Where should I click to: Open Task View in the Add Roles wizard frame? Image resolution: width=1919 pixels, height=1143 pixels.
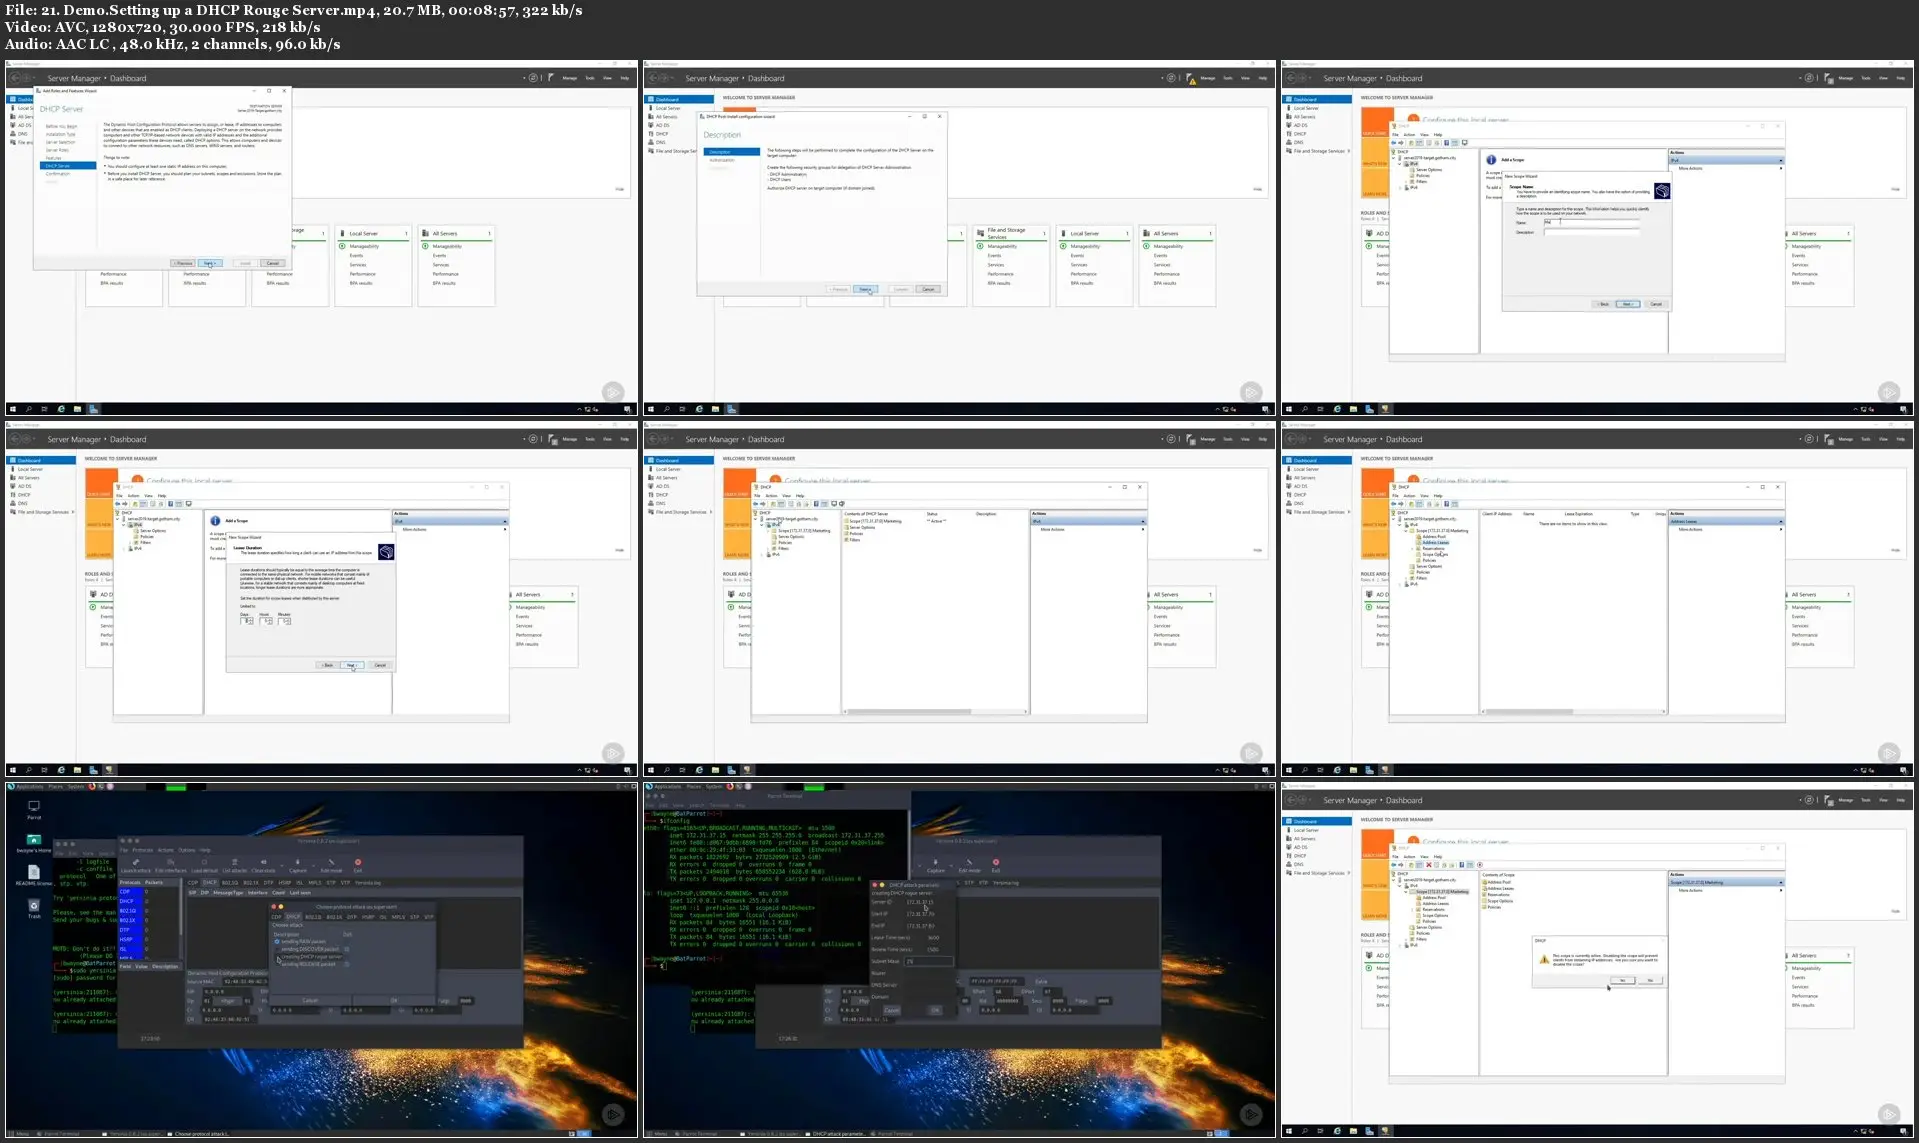(45, 409)
